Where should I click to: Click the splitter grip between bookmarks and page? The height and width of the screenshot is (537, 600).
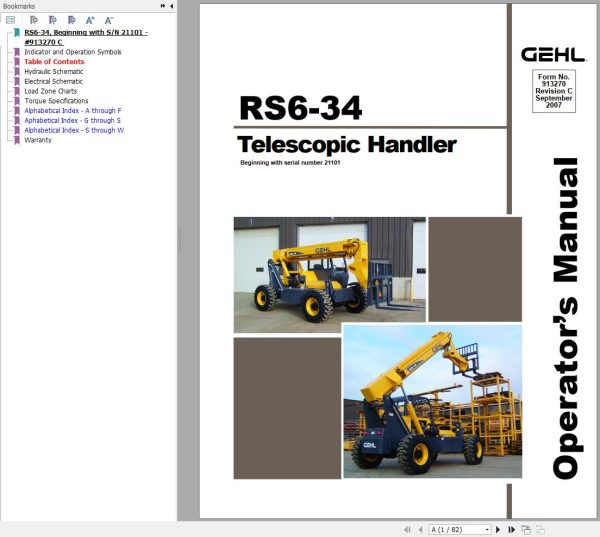(x=179, y=240)
